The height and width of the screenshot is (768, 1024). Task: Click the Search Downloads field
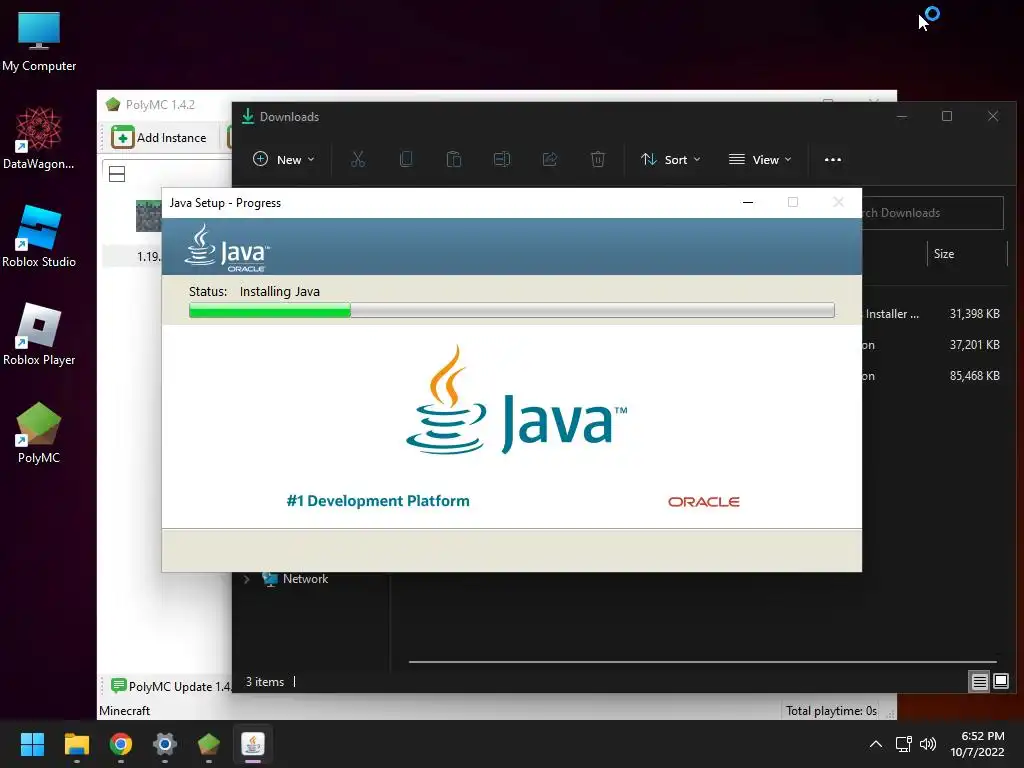pos(933,213)
